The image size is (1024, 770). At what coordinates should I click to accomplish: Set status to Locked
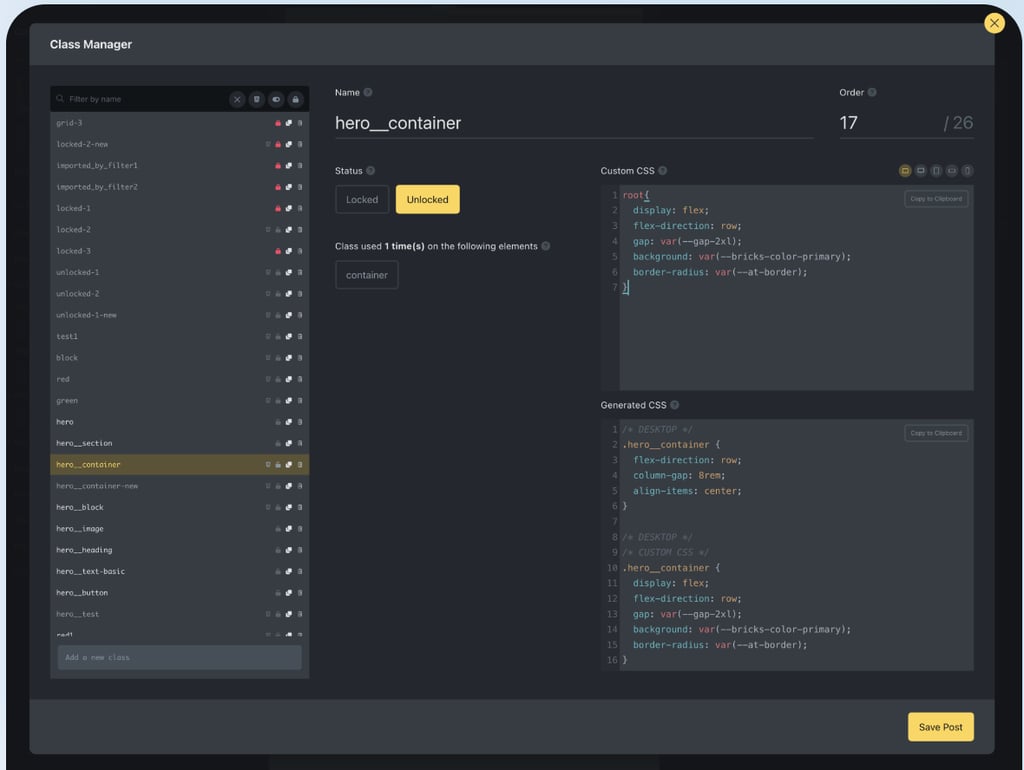point(362,200)
